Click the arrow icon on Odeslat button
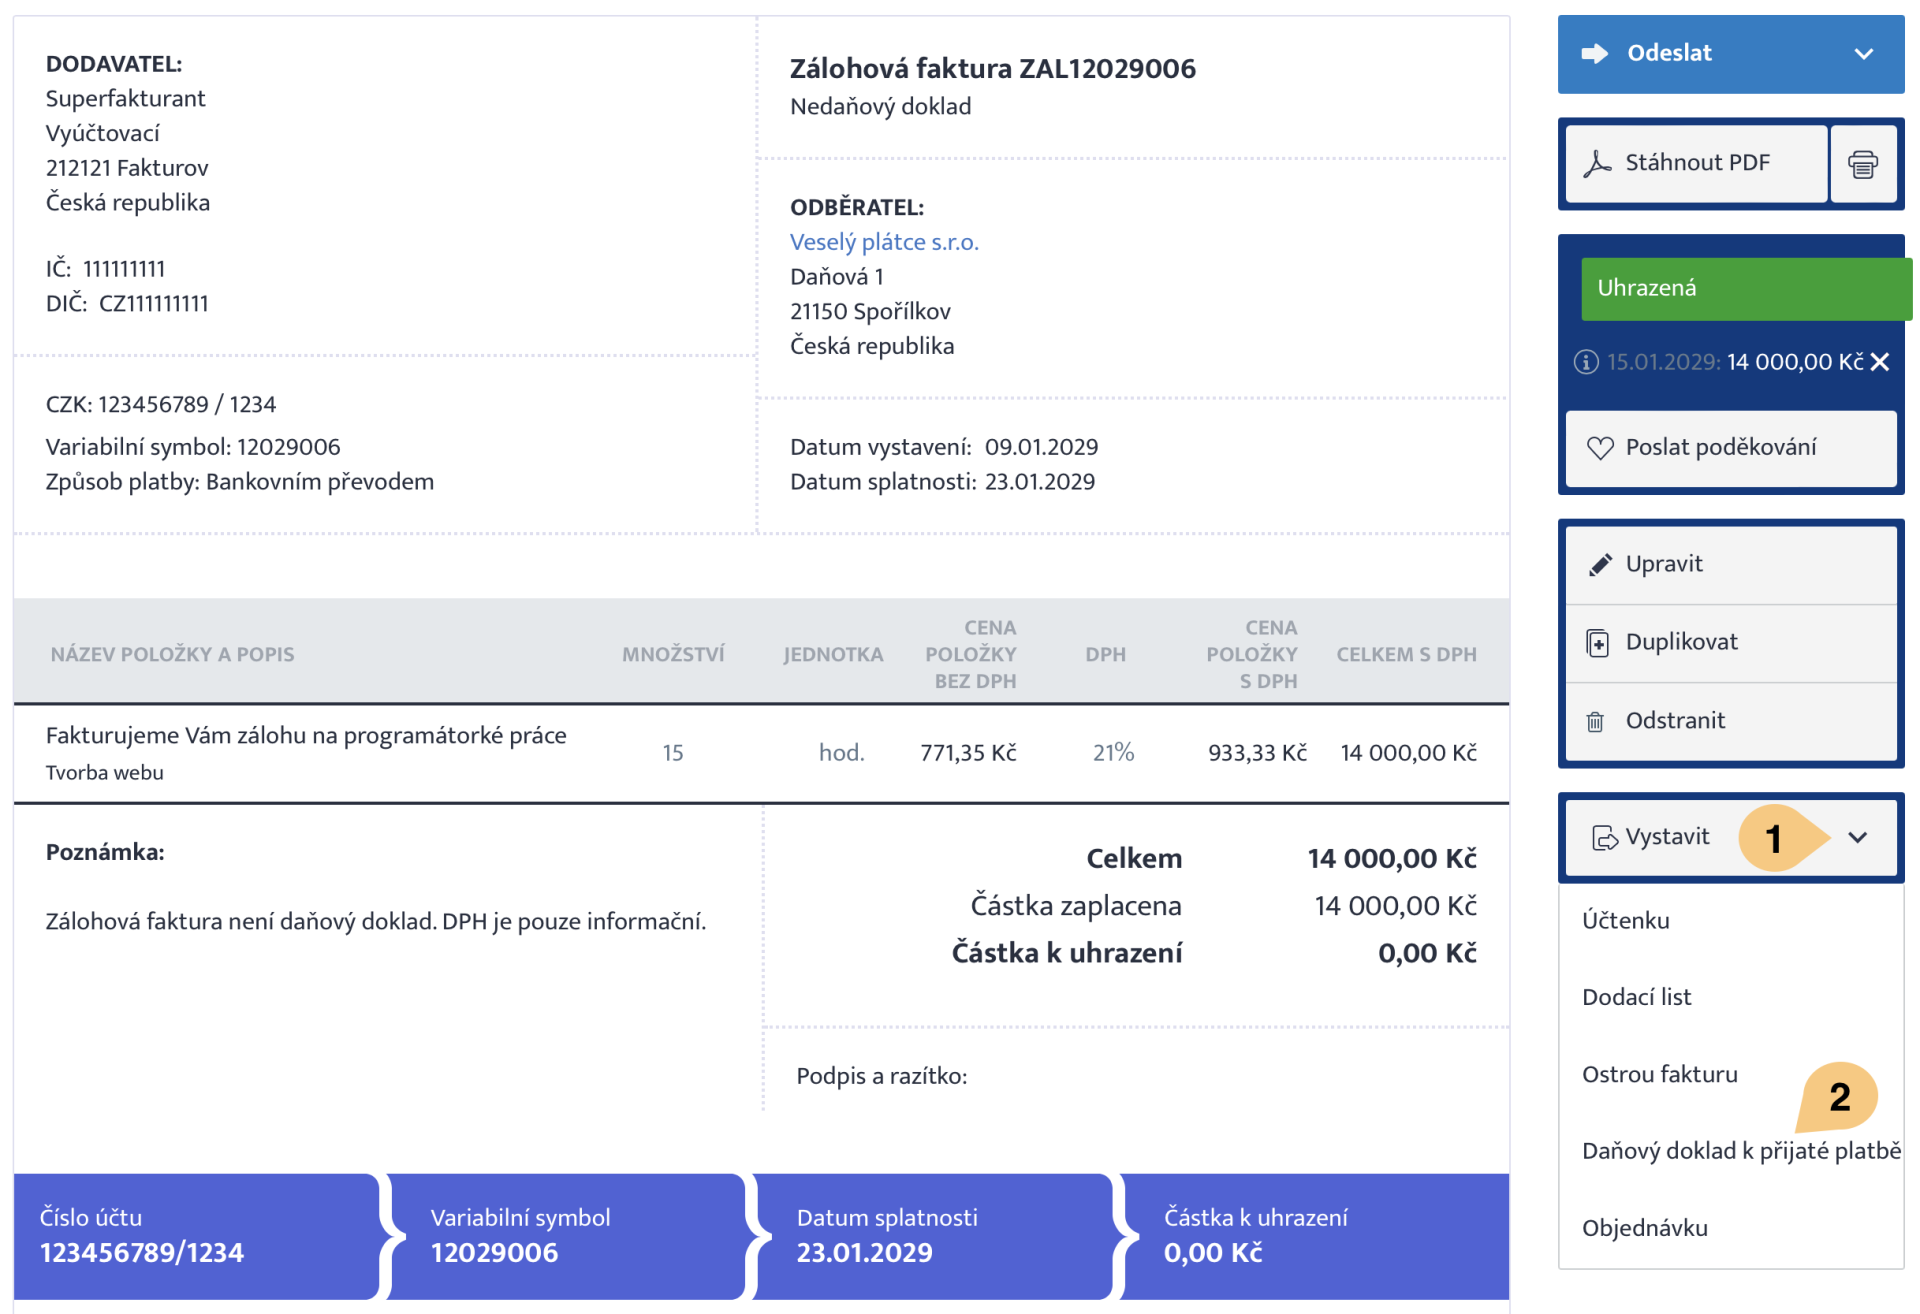 (x=1595, y=54)
